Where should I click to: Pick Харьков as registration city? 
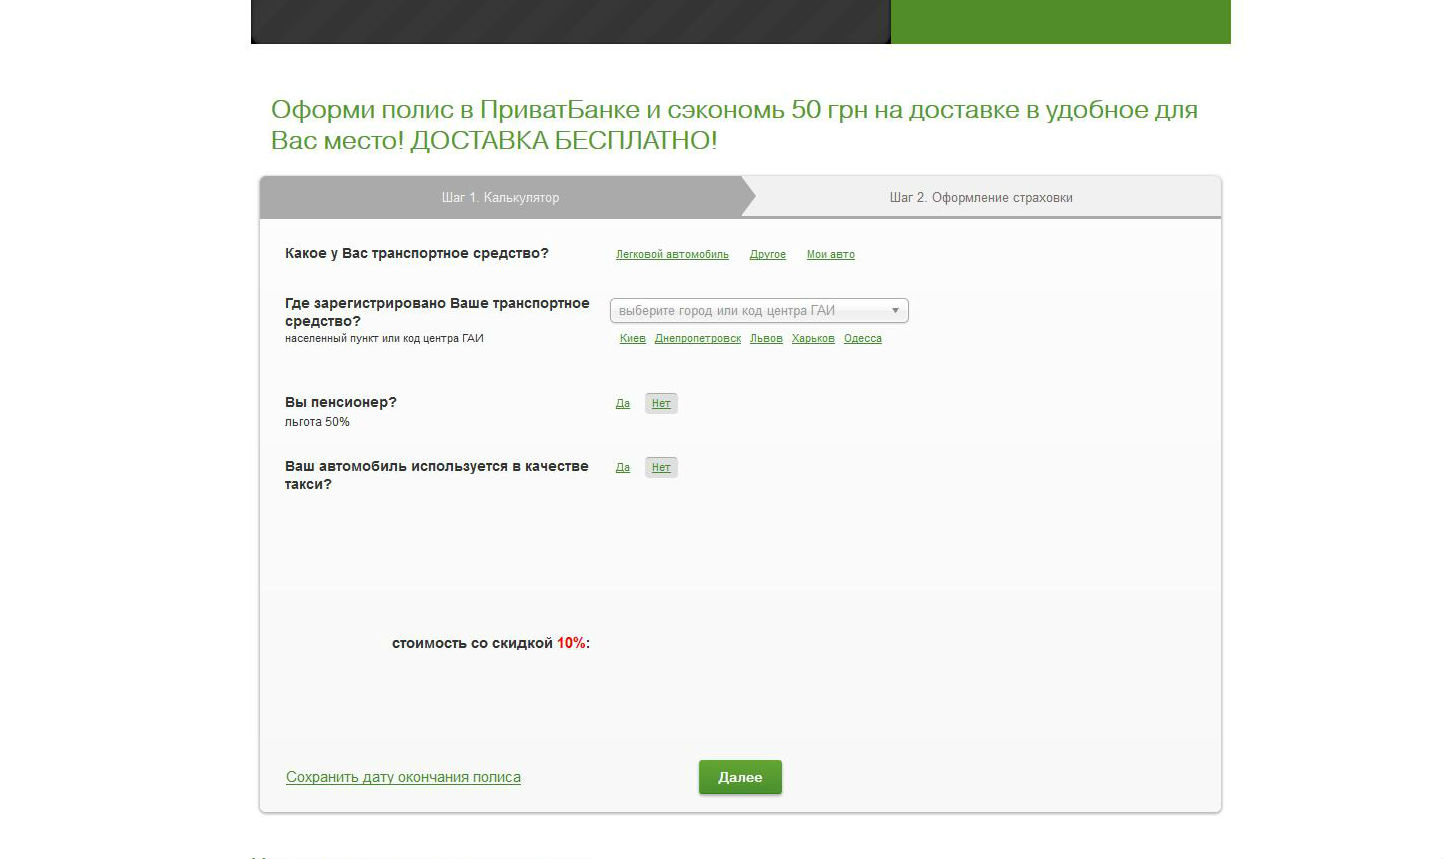[813, 338]
